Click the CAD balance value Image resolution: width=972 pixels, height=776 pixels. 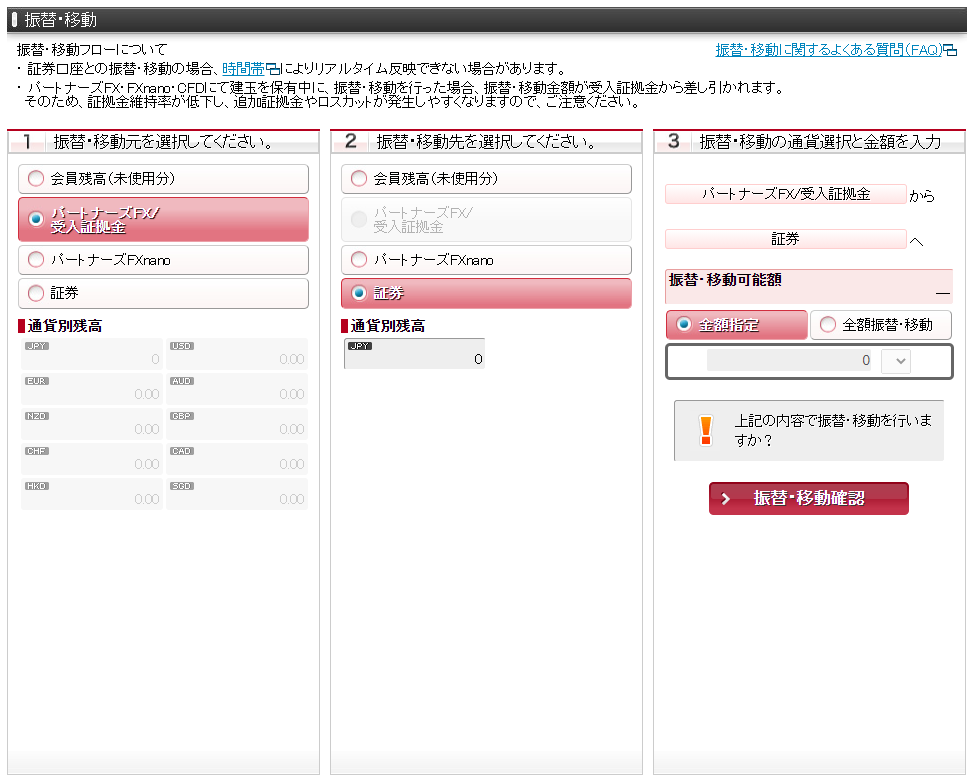click(237, 459)
